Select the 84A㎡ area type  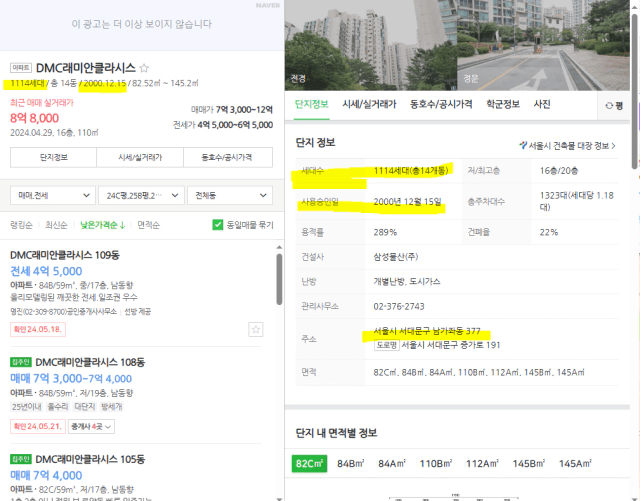(x=391, y=464)
